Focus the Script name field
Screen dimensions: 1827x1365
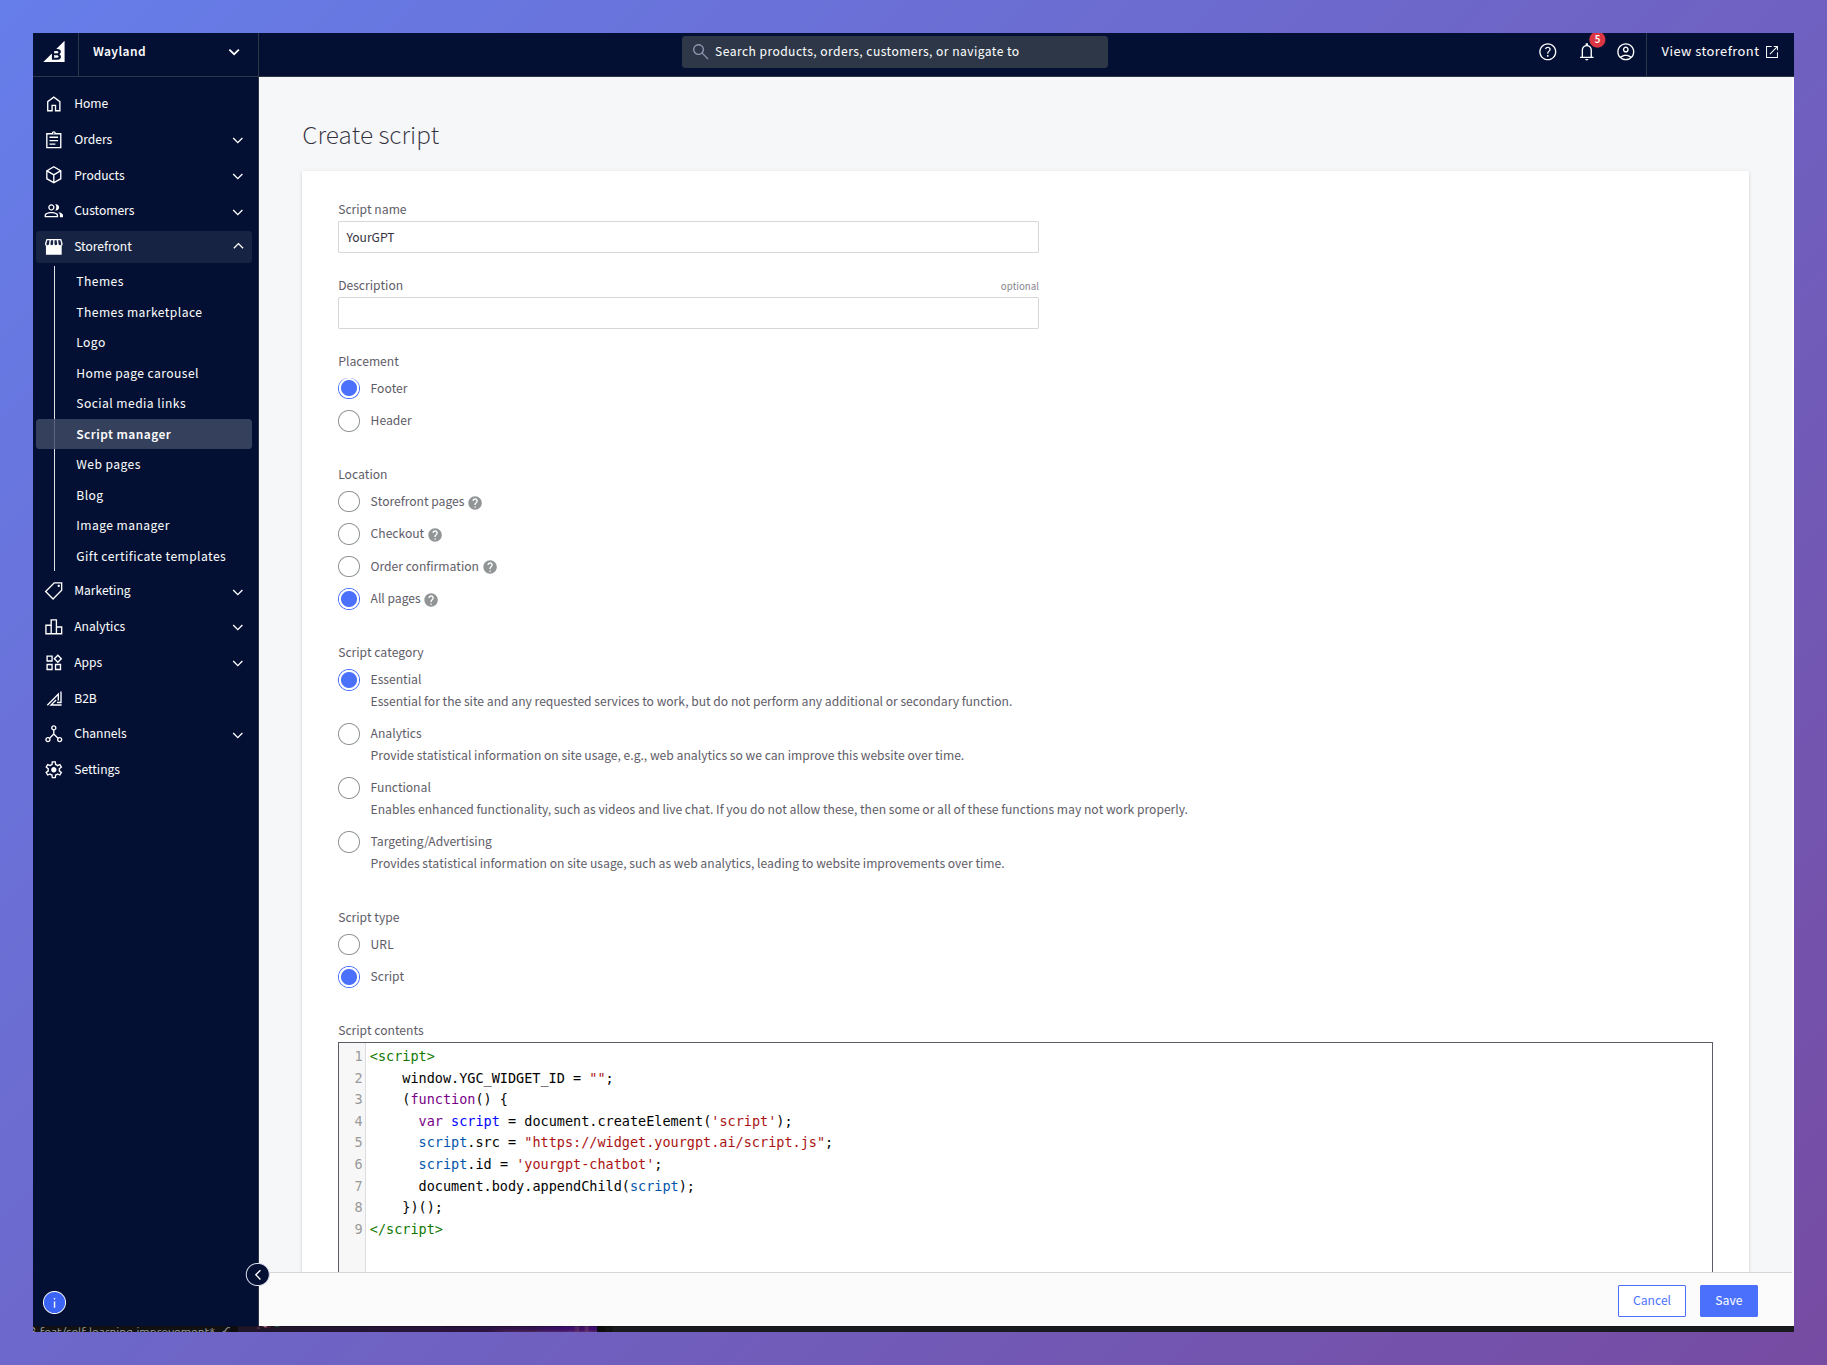688,237
